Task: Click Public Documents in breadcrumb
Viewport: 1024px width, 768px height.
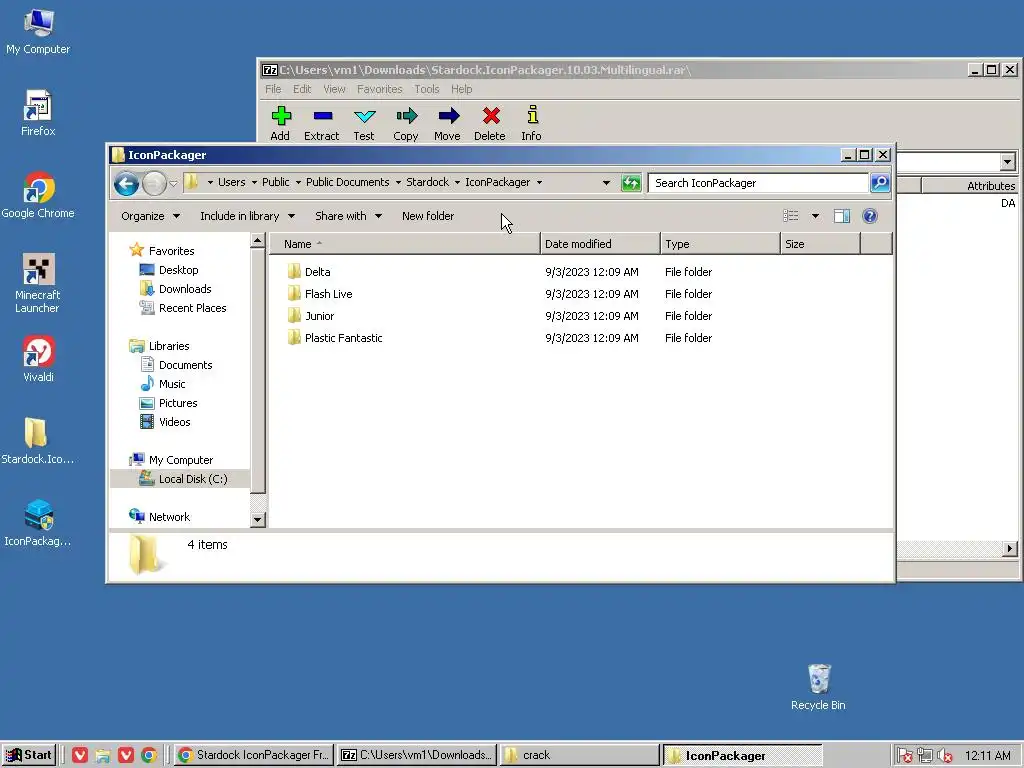Action: [347, 183]
